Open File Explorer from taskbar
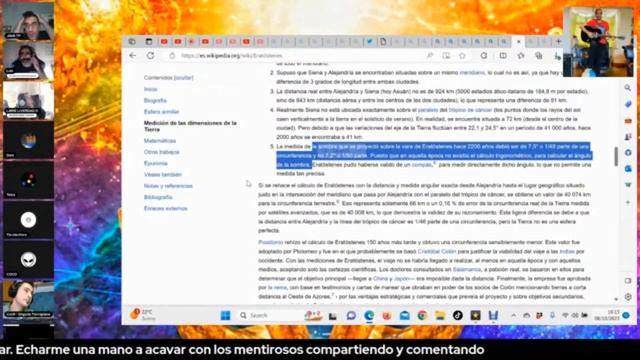Screen dimensions: 640x360 pos(440,315)
